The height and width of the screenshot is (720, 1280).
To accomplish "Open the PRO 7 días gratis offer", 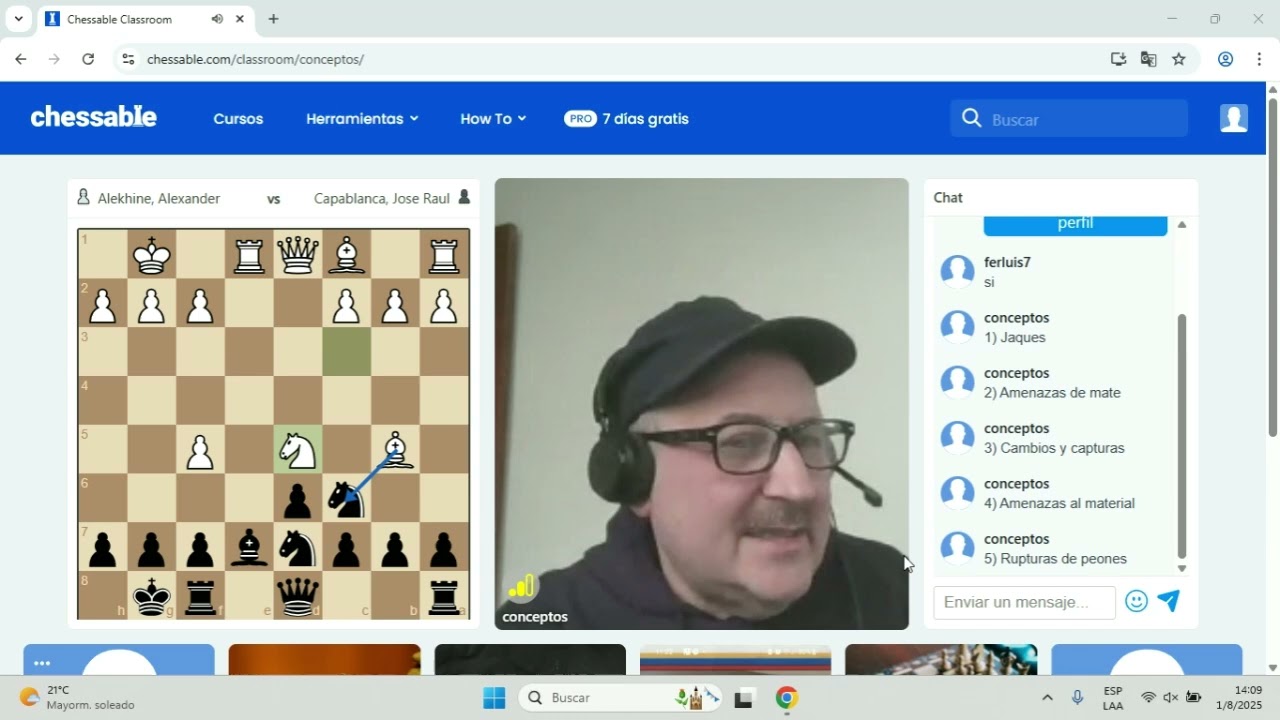I will 627,119.
